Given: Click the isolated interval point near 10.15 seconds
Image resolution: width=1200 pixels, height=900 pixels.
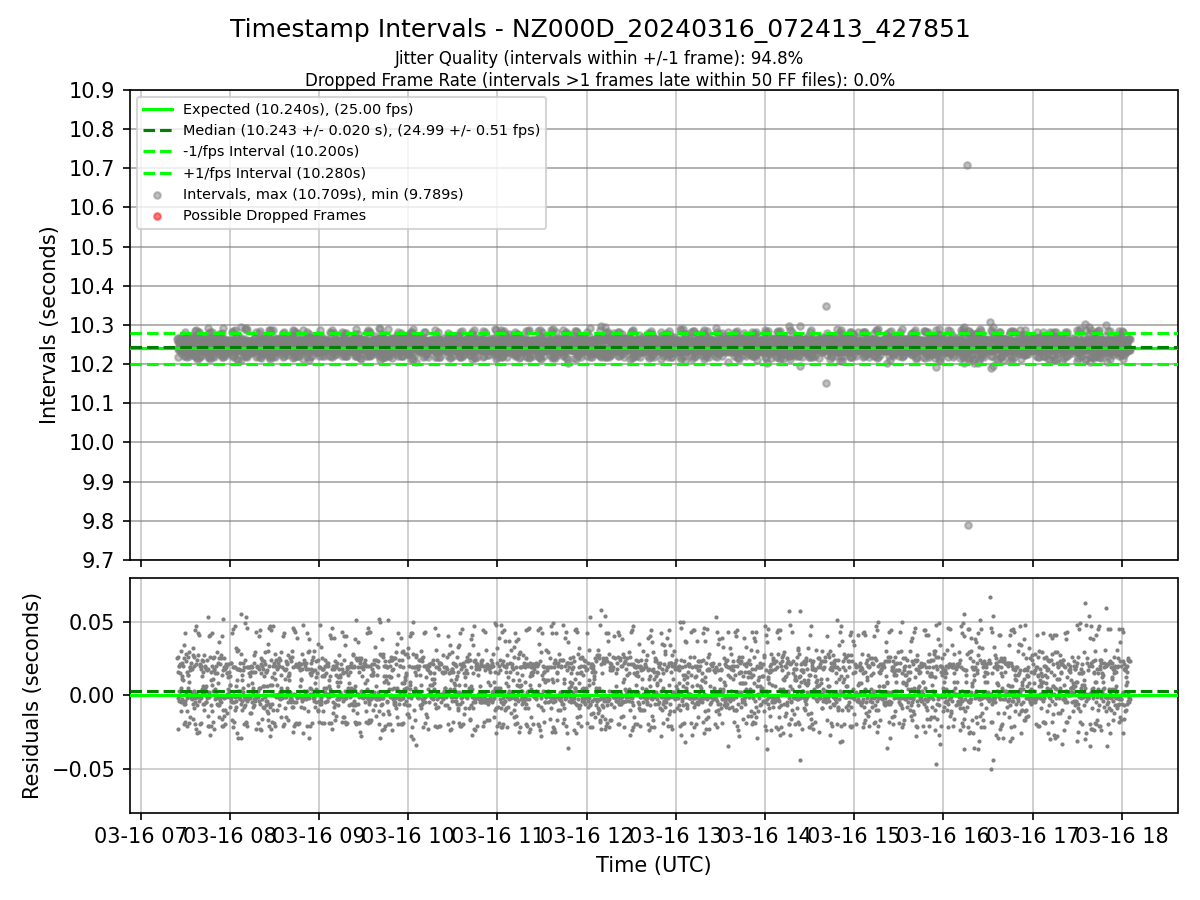Looking at the screenshot, I should click(x=826, y=383).
